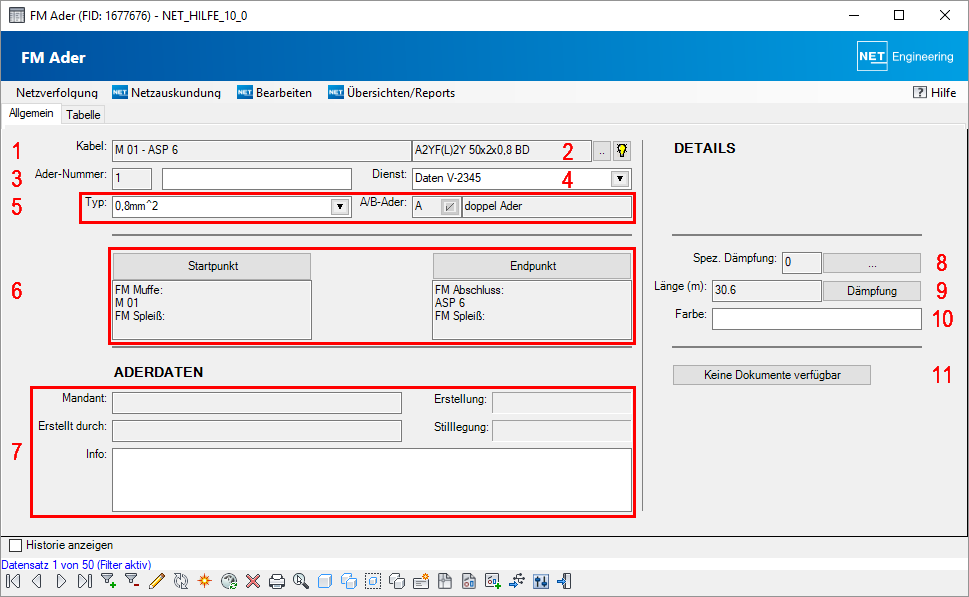Click the Dämpfung button

pos(870,291)
